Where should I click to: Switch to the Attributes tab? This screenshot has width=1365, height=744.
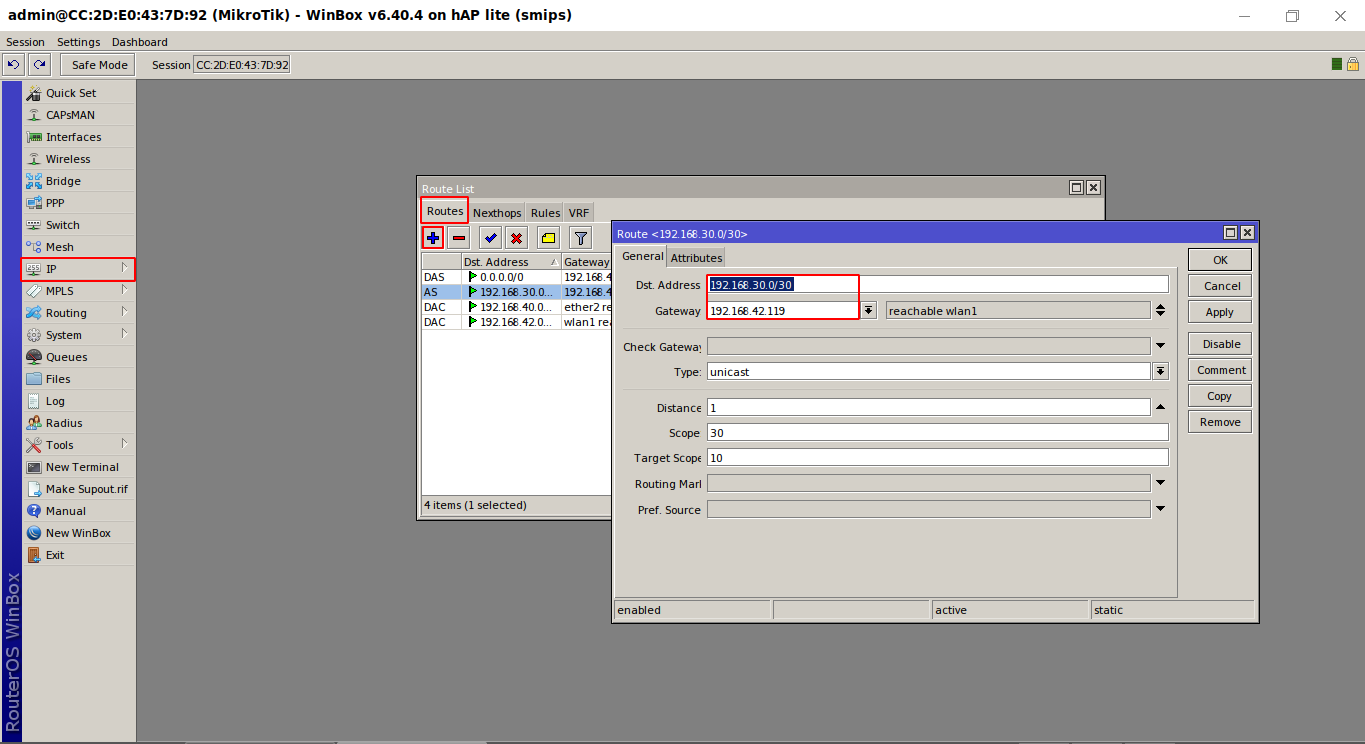(x=696, y=257)
